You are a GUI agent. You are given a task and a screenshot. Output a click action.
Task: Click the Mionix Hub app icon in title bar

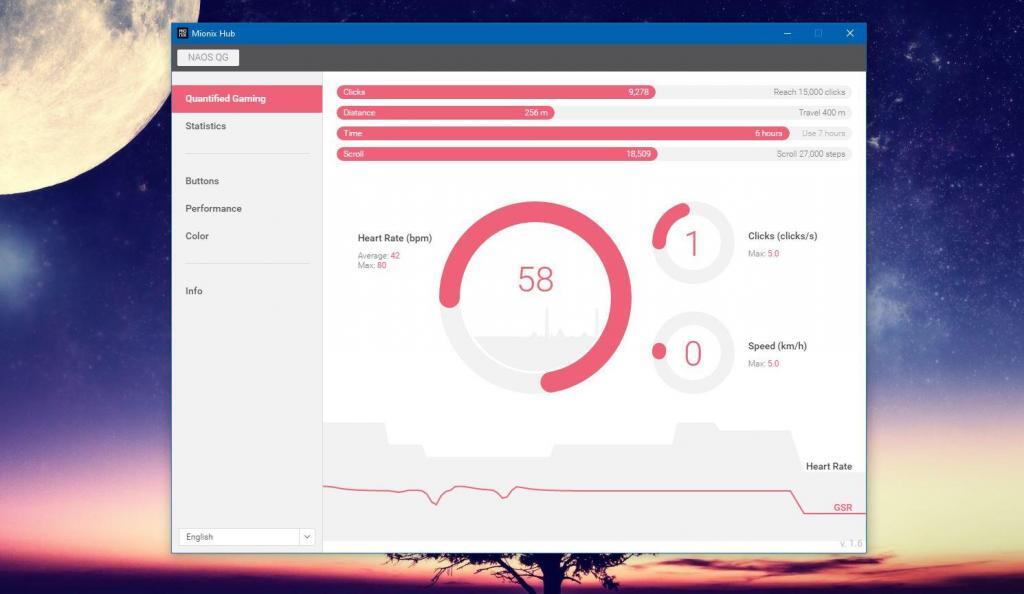[182, 33]
